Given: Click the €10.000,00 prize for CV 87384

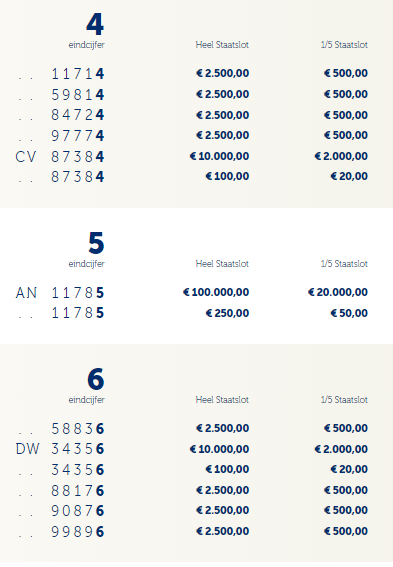Looking at the screenshot, I should 219,156.
